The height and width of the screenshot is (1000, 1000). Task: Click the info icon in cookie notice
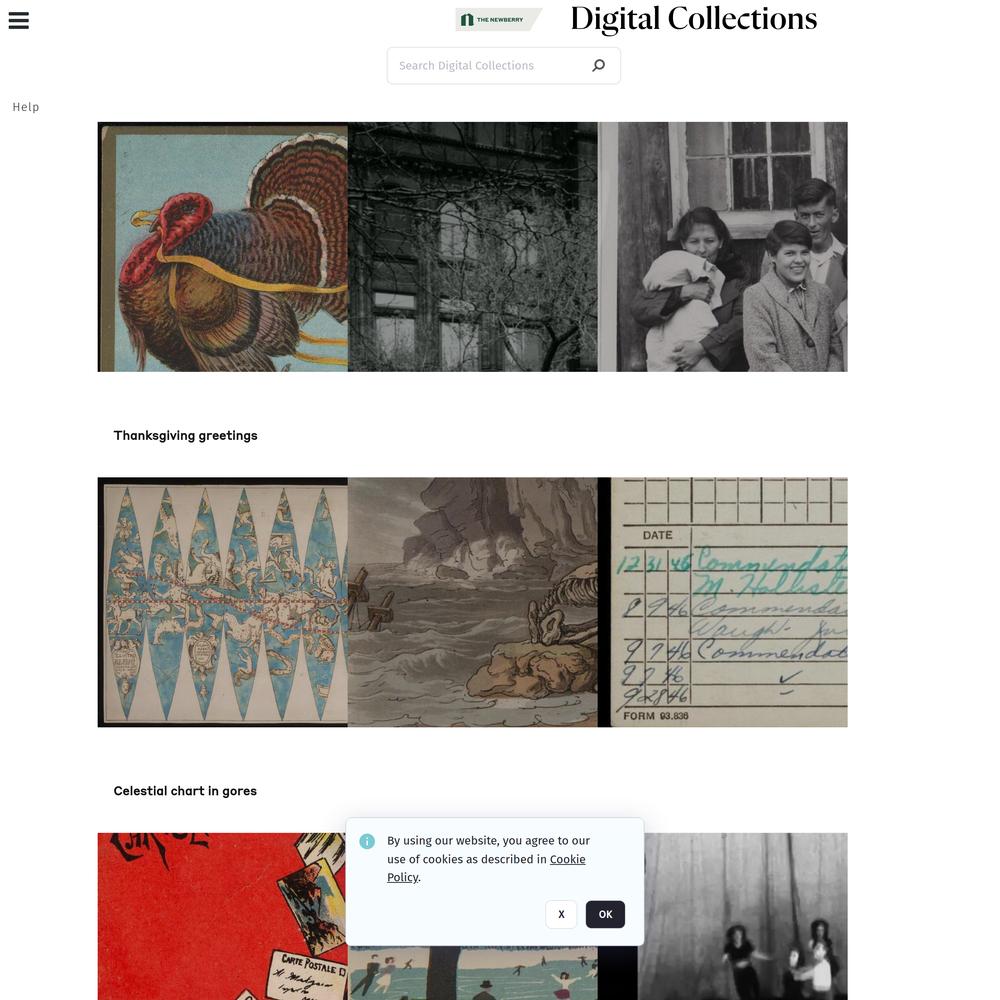click(367, 841)
